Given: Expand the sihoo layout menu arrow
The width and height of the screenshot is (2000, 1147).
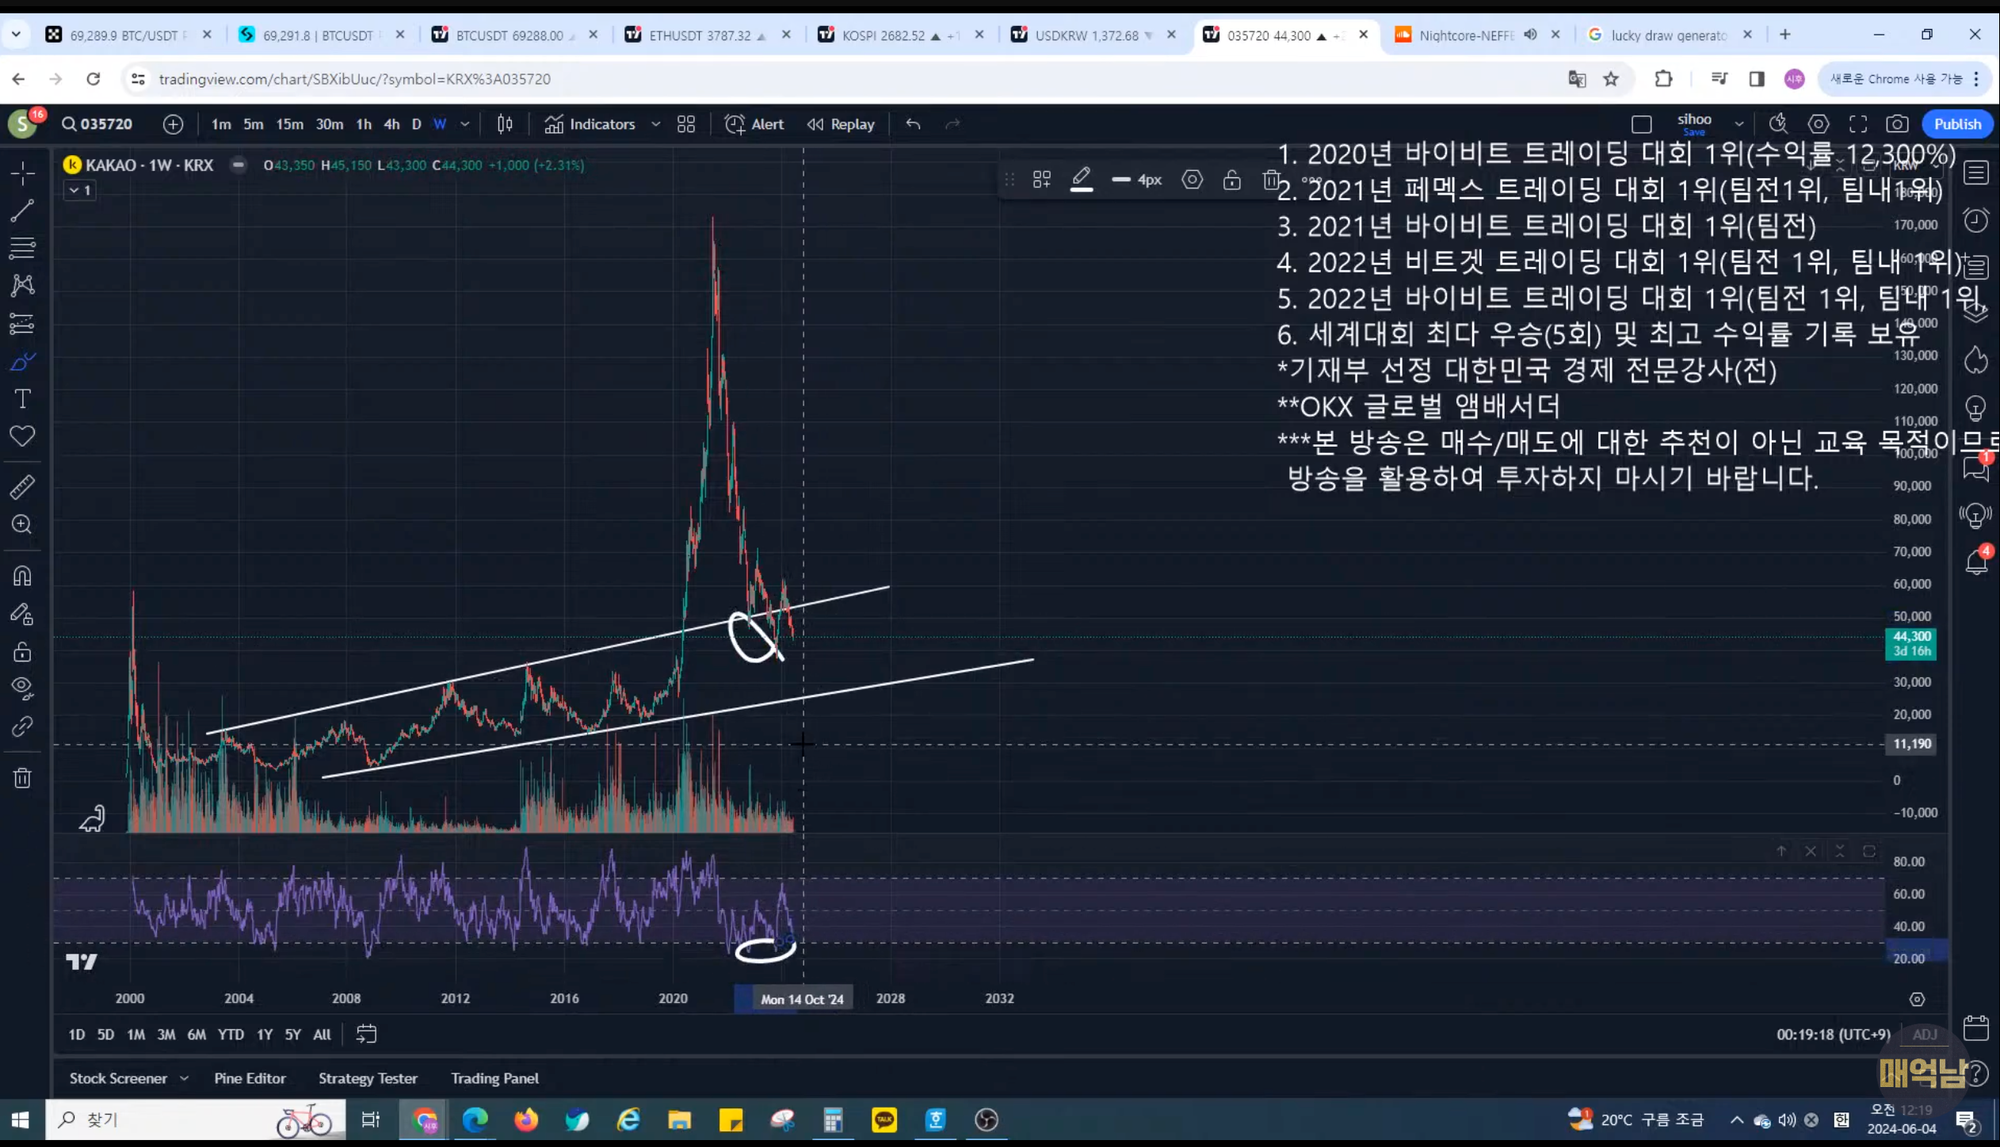Looking at the screenshot, I should [x=1739, y=124].
